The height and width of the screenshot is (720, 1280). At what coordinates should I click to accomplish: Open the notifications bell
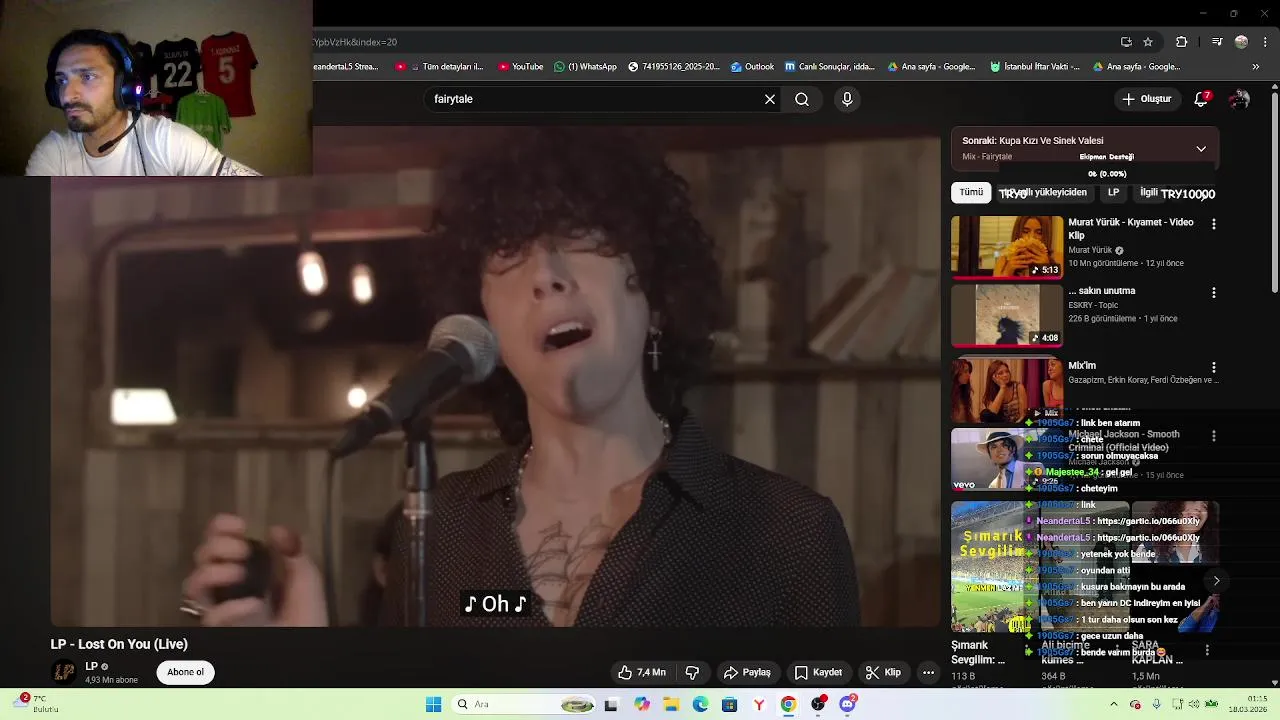1202,99
